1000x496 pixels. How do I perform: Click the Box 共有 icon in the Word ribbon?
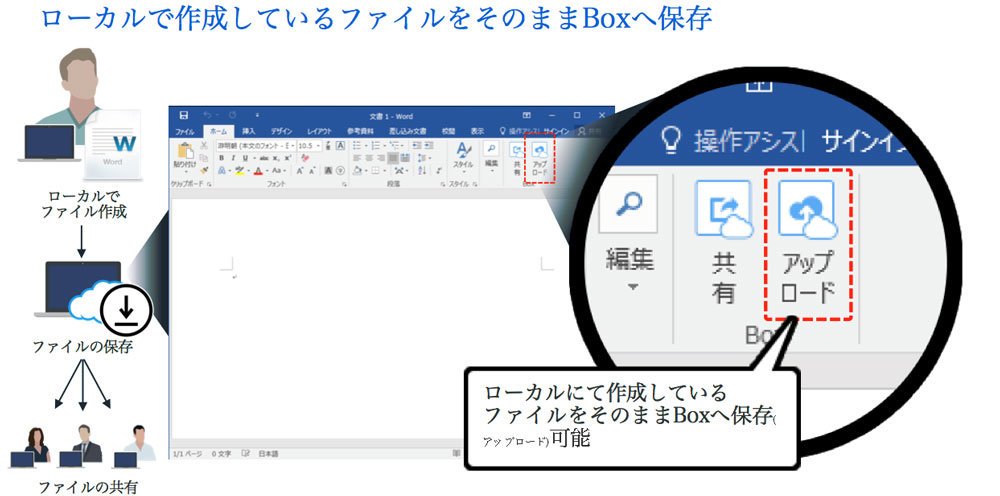[517, 150]
